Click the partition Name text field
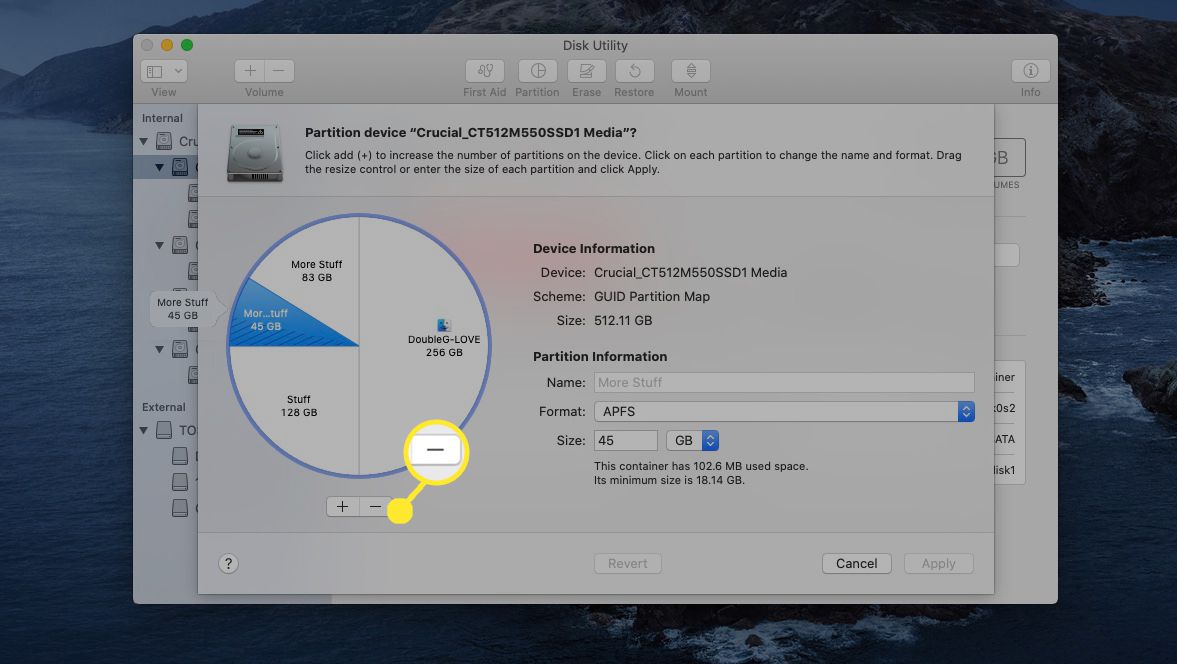 783,382
